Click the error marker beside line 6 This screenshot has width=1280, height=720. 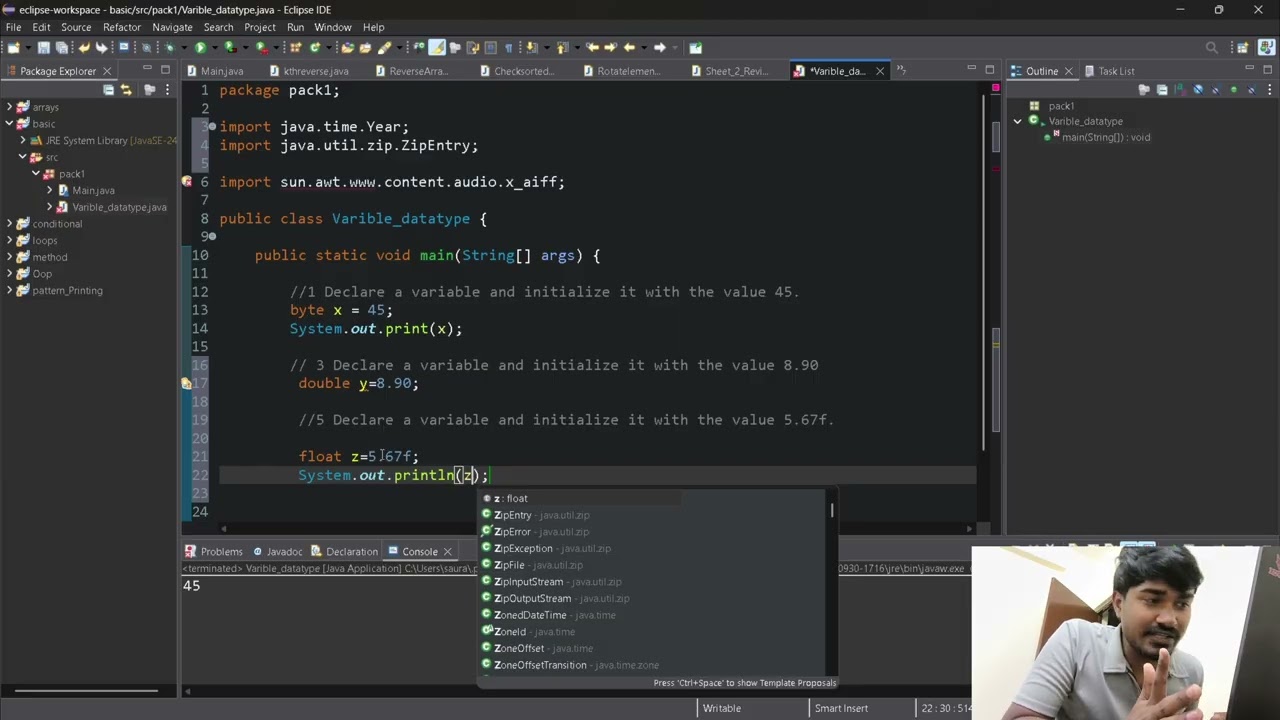186,182
